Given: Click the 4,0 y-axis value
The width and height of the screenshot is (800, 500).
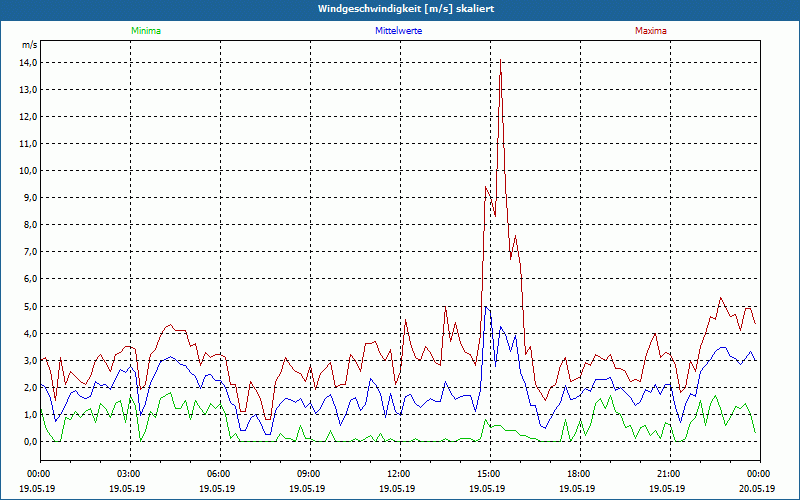Looking at the screenshot, I should coord(30,334).
